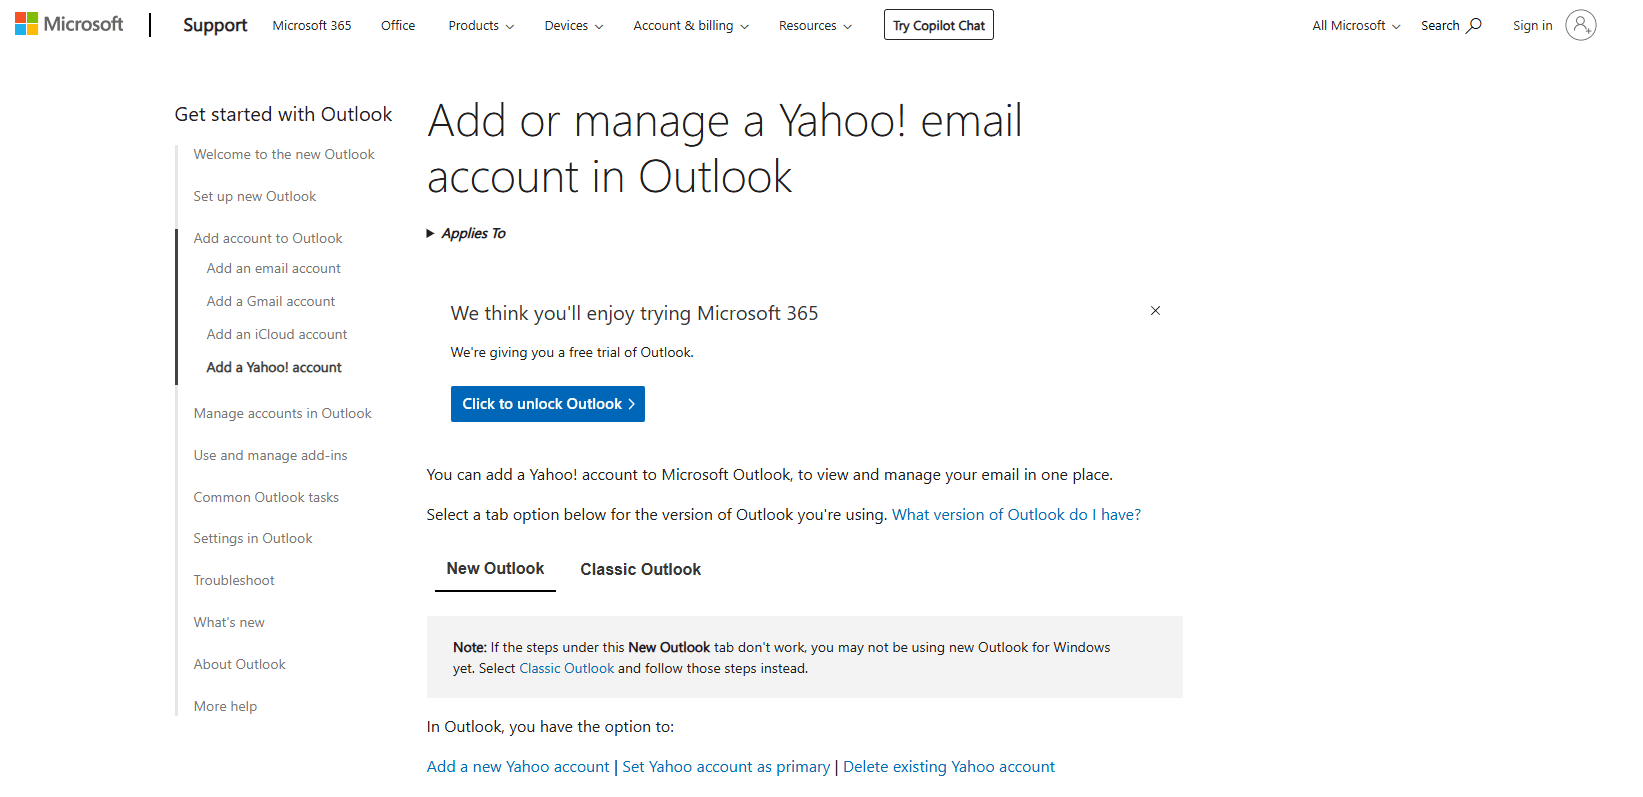
Task: Click the Try Copilot Chat button
Action: click(938, 25)
